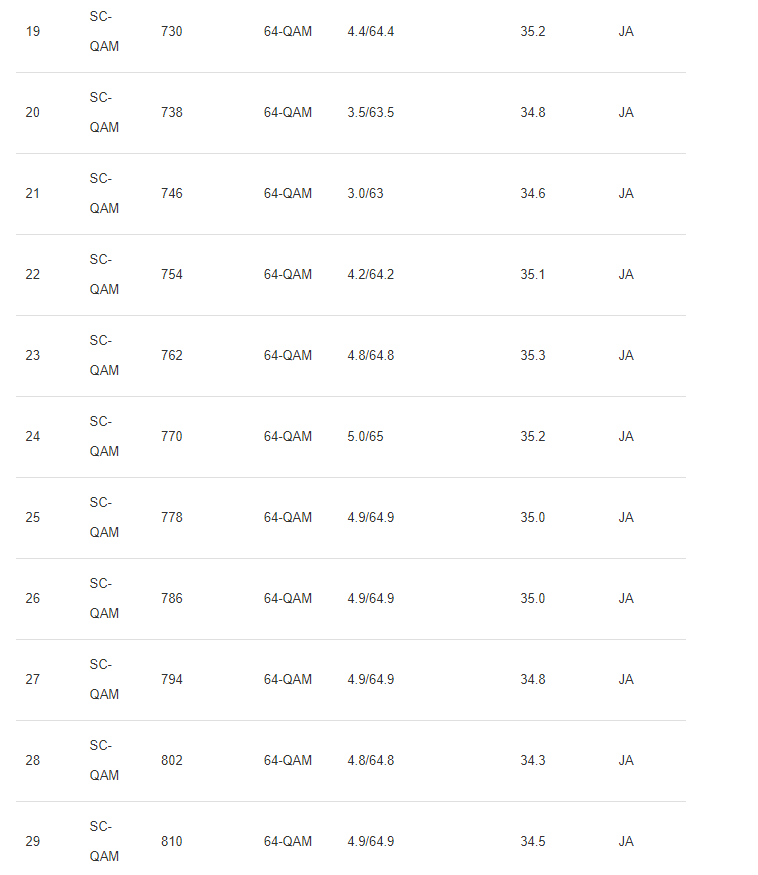
Task: Select the 3.0/63 power cell
Action: click(365, 194)
